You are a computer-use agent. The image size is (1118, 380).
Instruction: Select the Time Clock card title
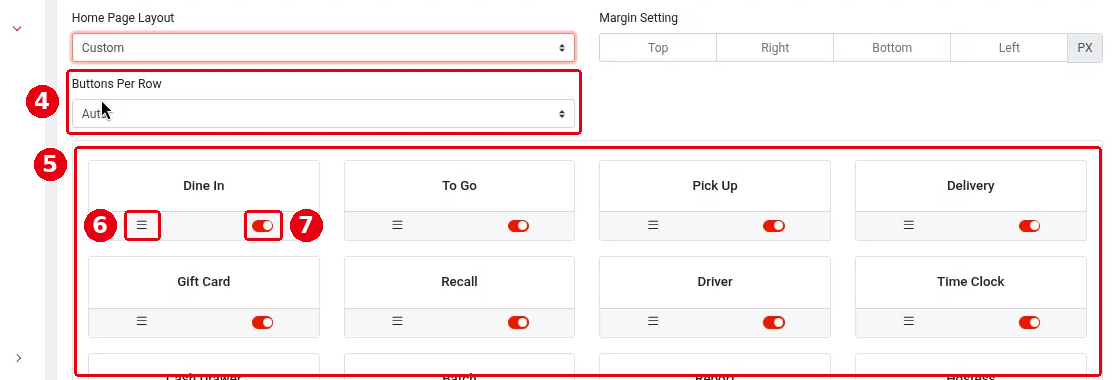970,282
